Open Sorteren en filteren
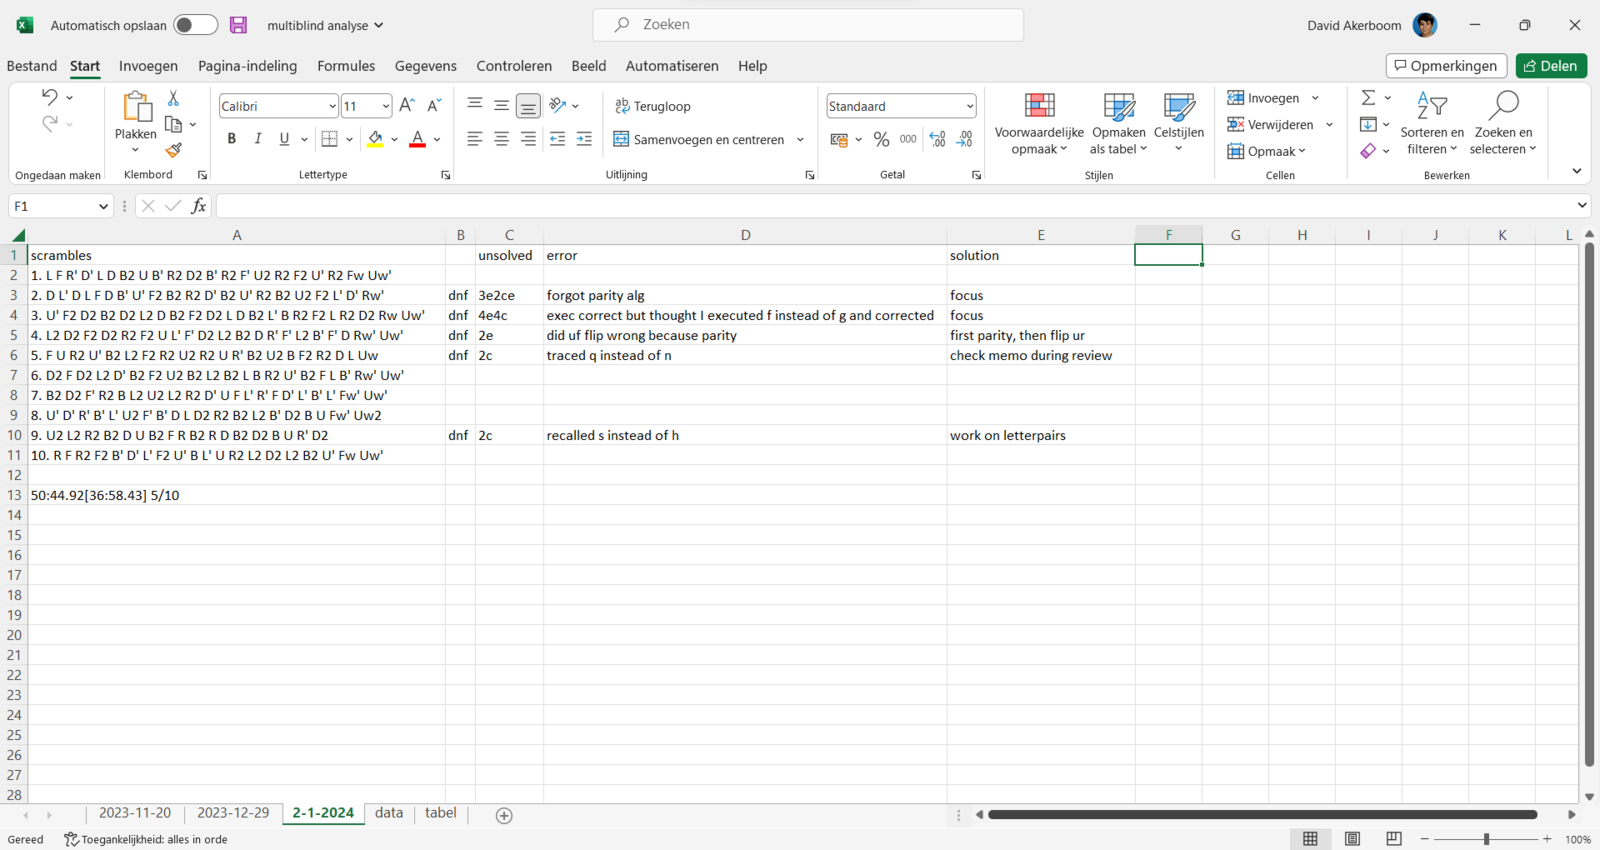Screen dimensions: 1600x850 [x=1432, y=123]
